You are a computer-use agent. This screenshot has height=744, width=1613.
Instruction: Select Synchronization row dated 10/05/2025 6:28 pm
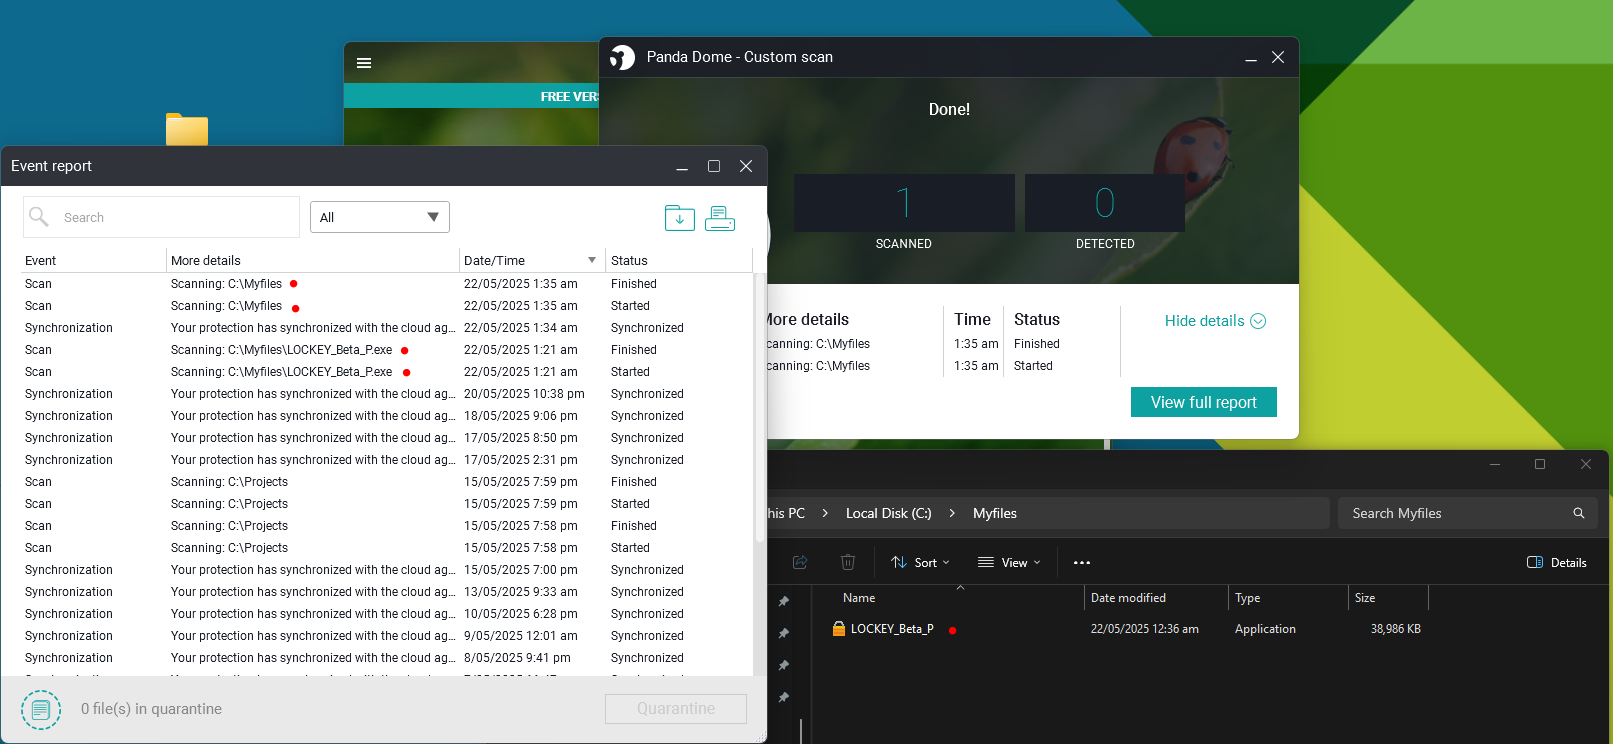coord(387,614)
